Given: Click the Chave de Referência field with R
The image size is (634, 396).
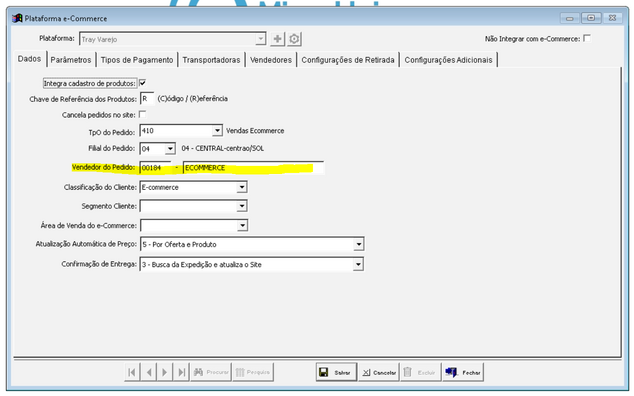Looking at the screenshot, I should (x=147, y=99).
